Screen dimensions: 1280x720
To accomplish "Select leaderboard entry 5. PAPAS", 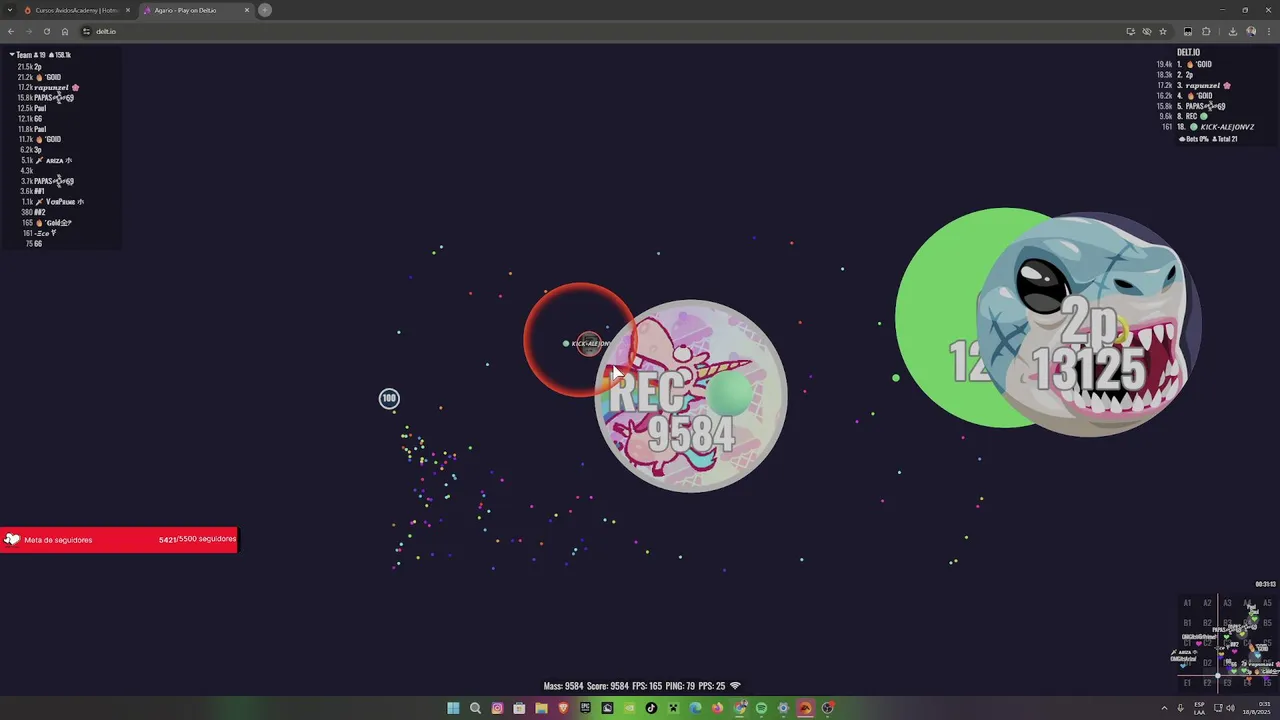I will pyautogui.click(x=1201, y=106).
